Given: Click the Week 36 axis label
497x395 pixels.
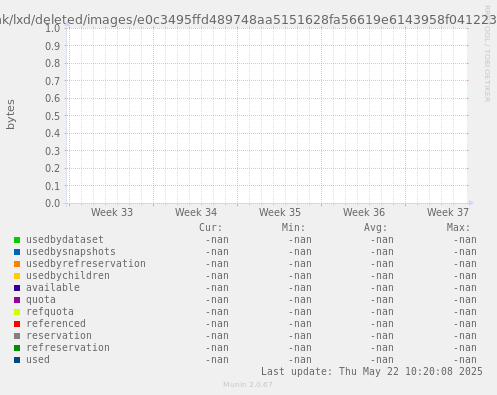Looking at the screenshot, I should coord(364,212).
